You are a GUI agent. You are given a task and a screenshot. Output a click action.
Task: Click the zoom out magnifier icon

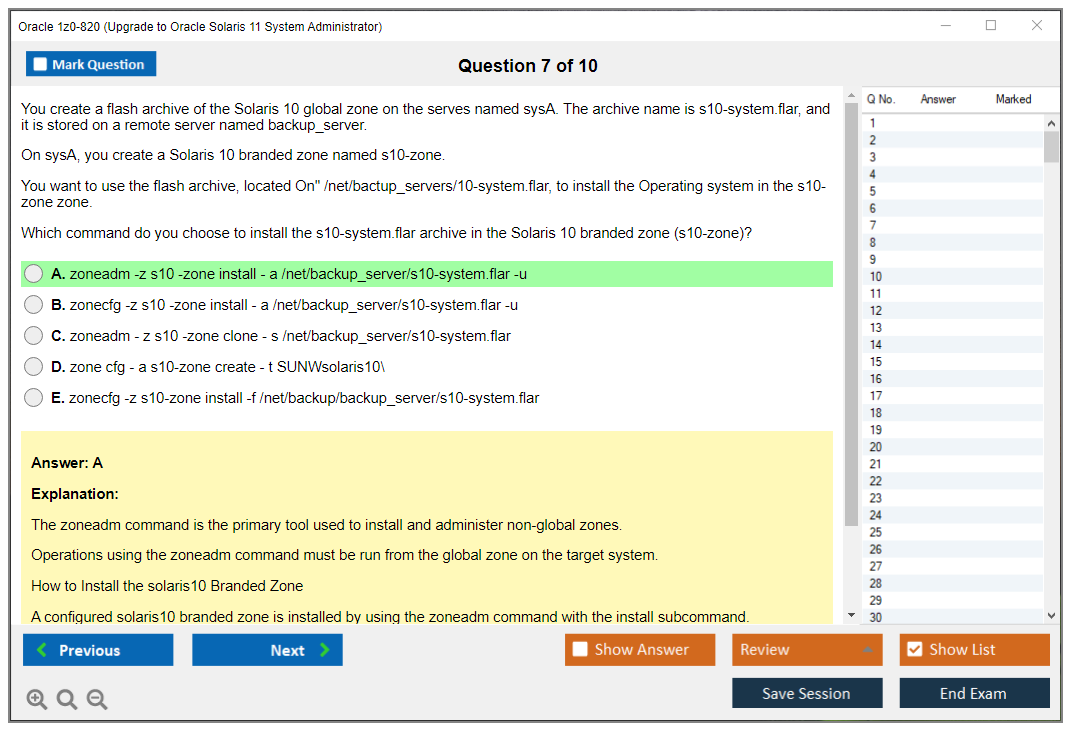[97, 700]
